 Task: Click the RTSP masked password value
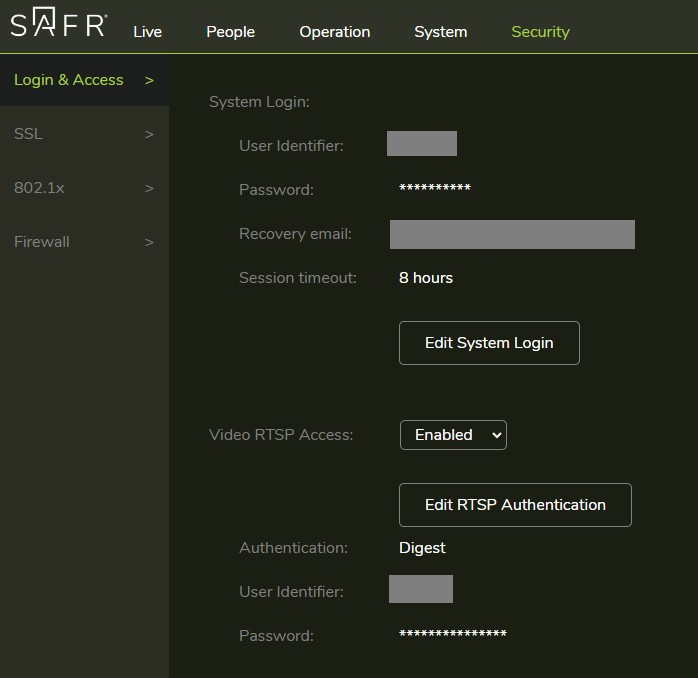point(452,635)
